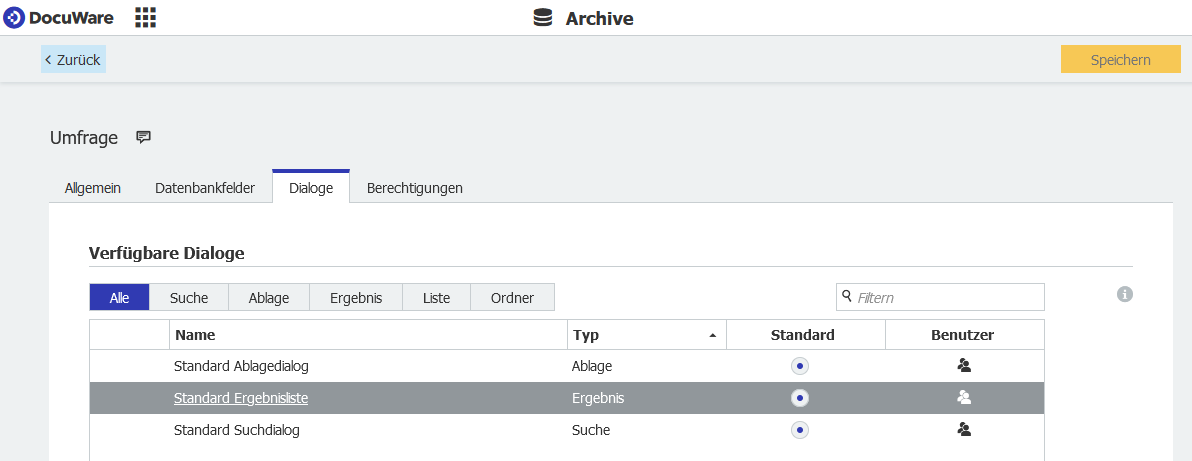Click the DocuWare logo
1192x461 pixels.
tap(59, 18)
